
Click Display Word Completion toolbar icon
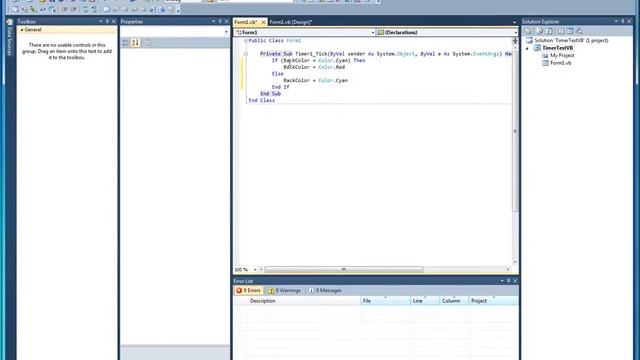42,9
